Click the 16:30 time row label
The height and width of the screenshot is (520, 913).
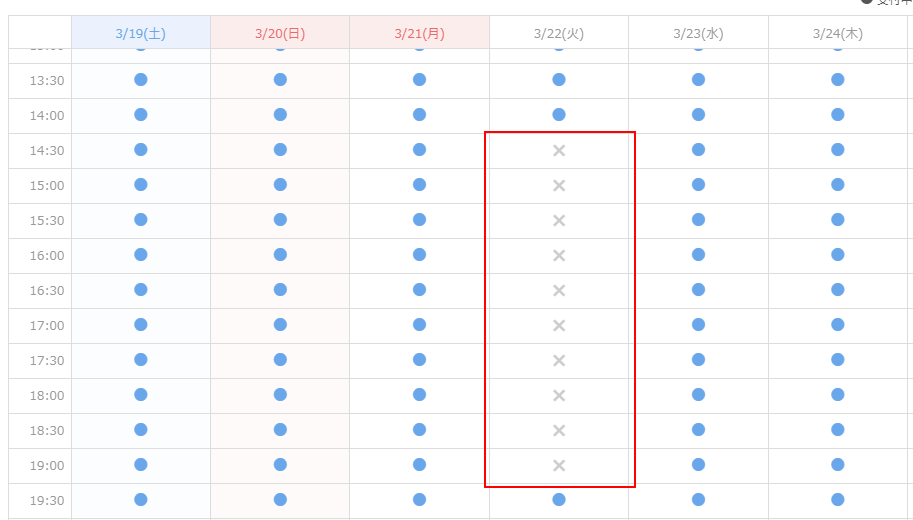pos(48,291)
